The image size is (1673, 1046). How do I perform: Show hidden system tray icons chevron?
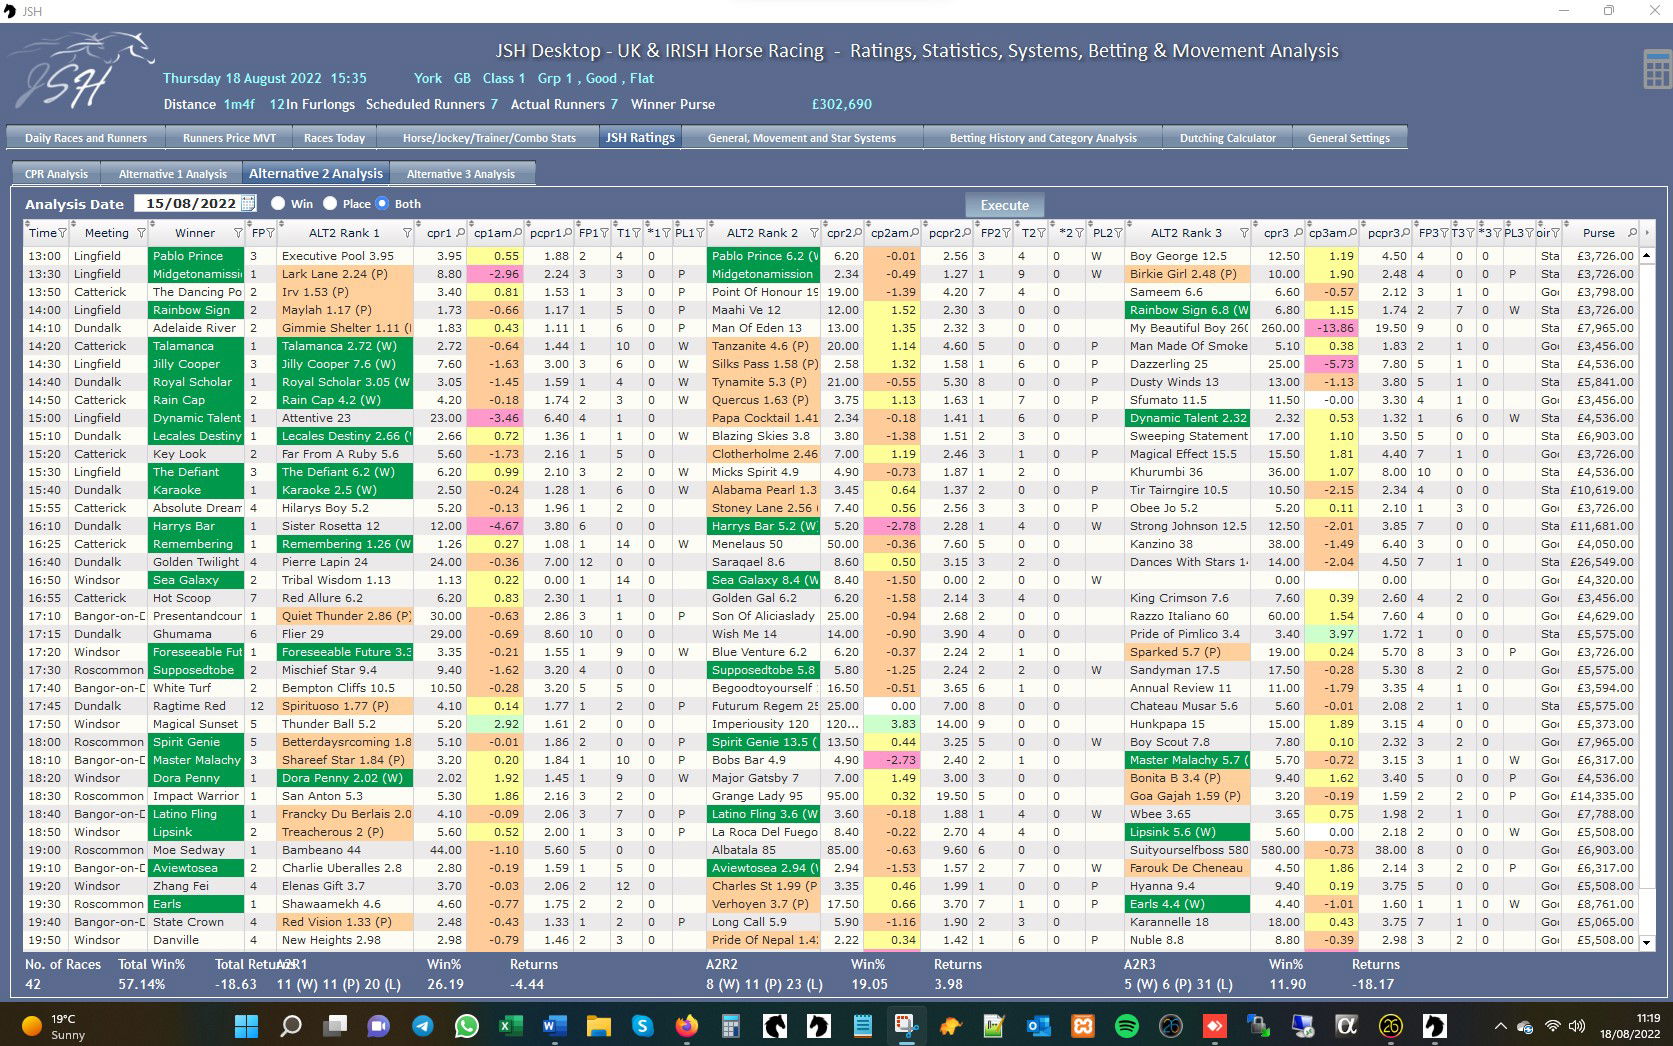(1500, 1026)
